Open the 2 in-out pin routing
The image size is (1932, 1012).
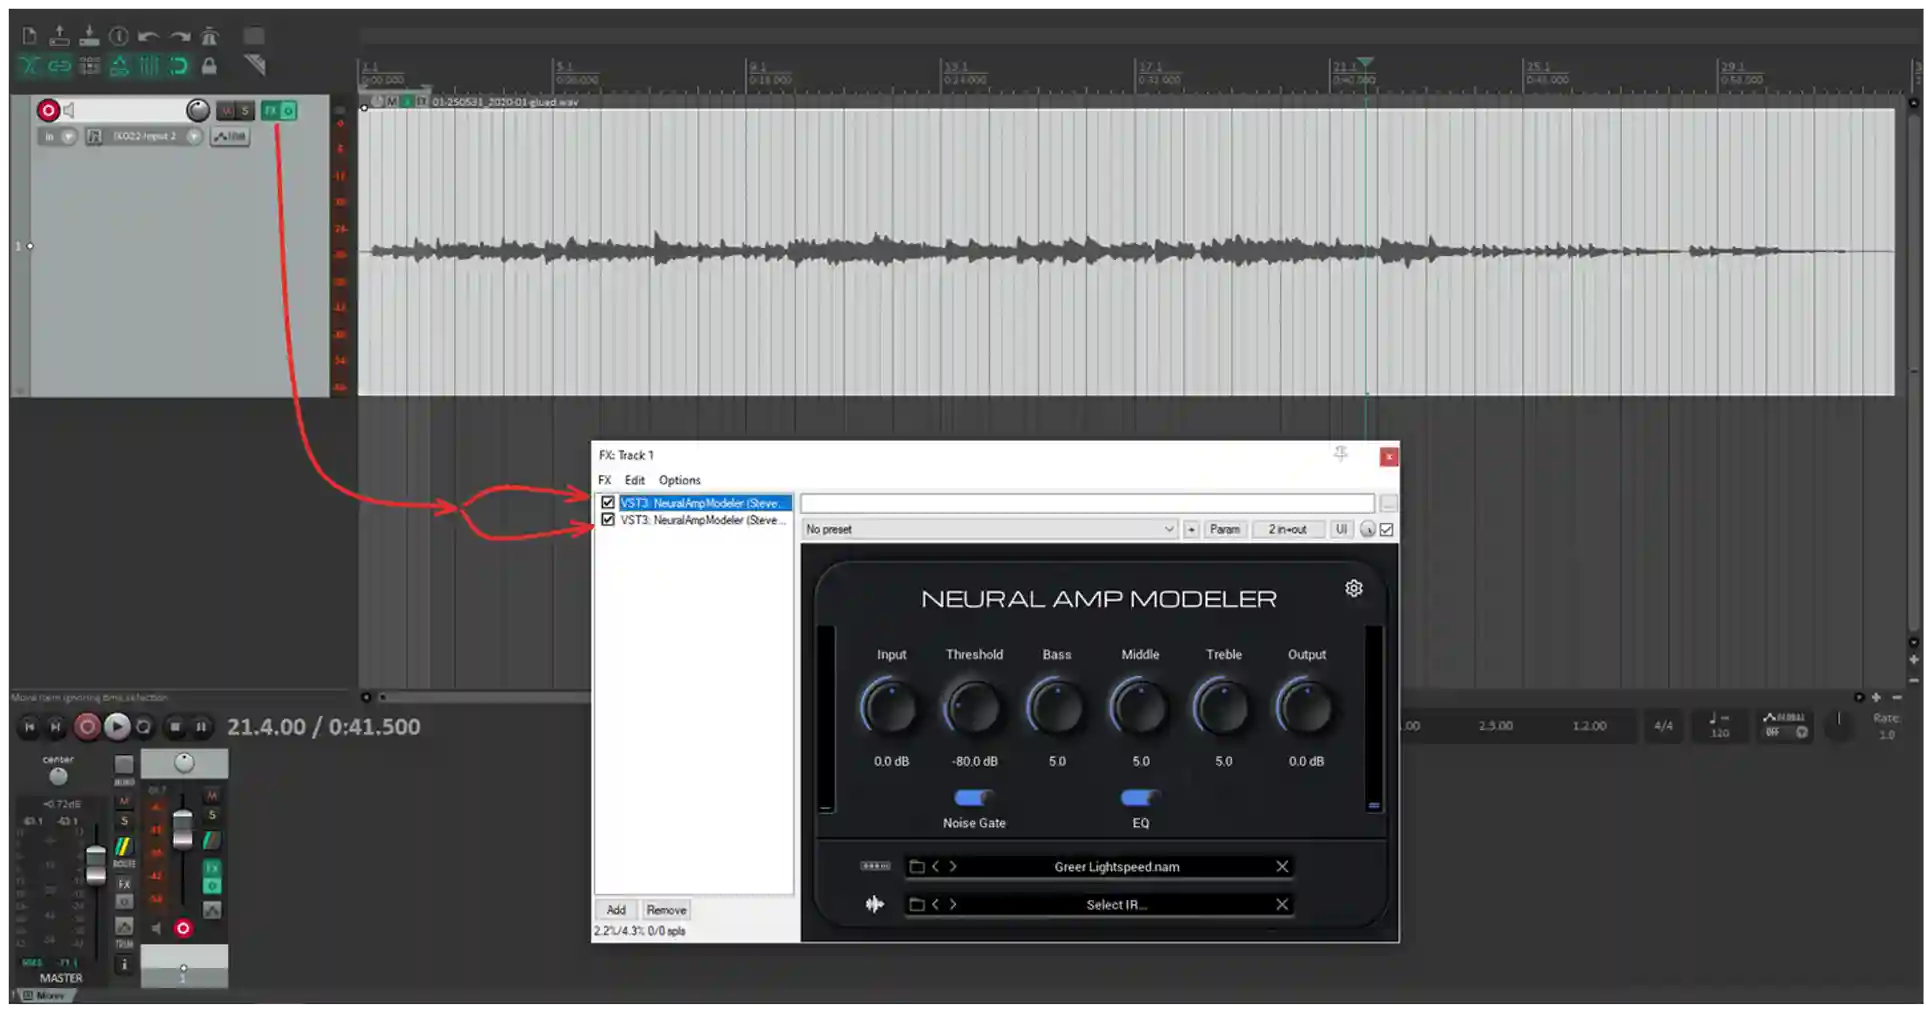pyautogui.click(x=1287, y=529)
